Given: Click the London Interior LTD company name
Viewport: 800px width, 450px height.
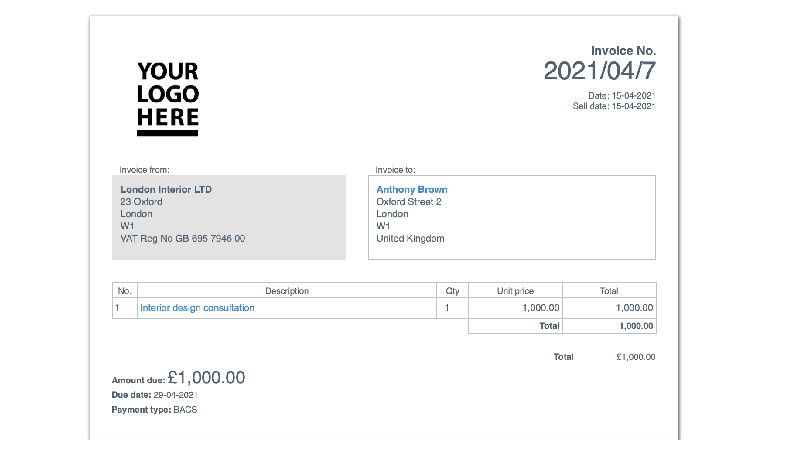Looking at the screenshot, I should [166, 190].
